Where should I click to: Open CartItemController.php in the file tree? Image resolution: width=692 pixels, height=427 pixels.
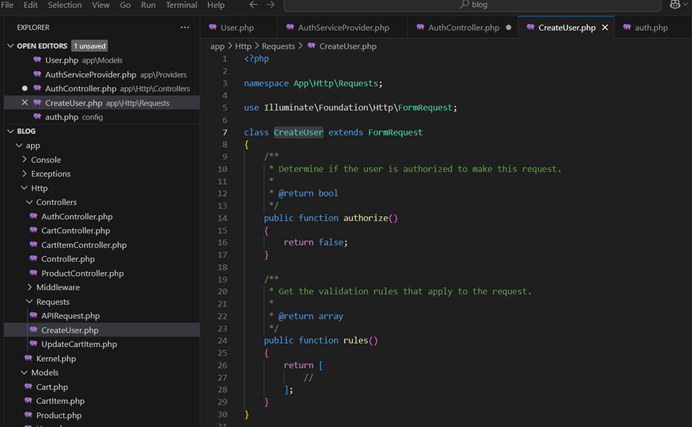tap(83, 245)
